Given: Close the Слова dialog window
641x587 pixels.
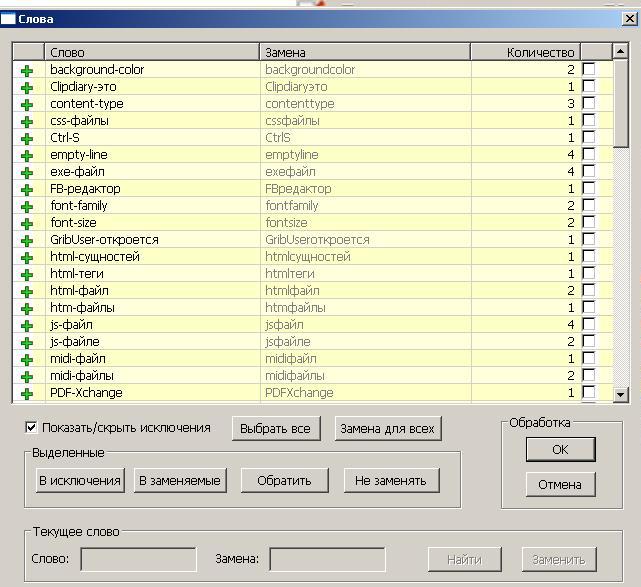Looking at the screenshot, I should click(x=630, y=18).
